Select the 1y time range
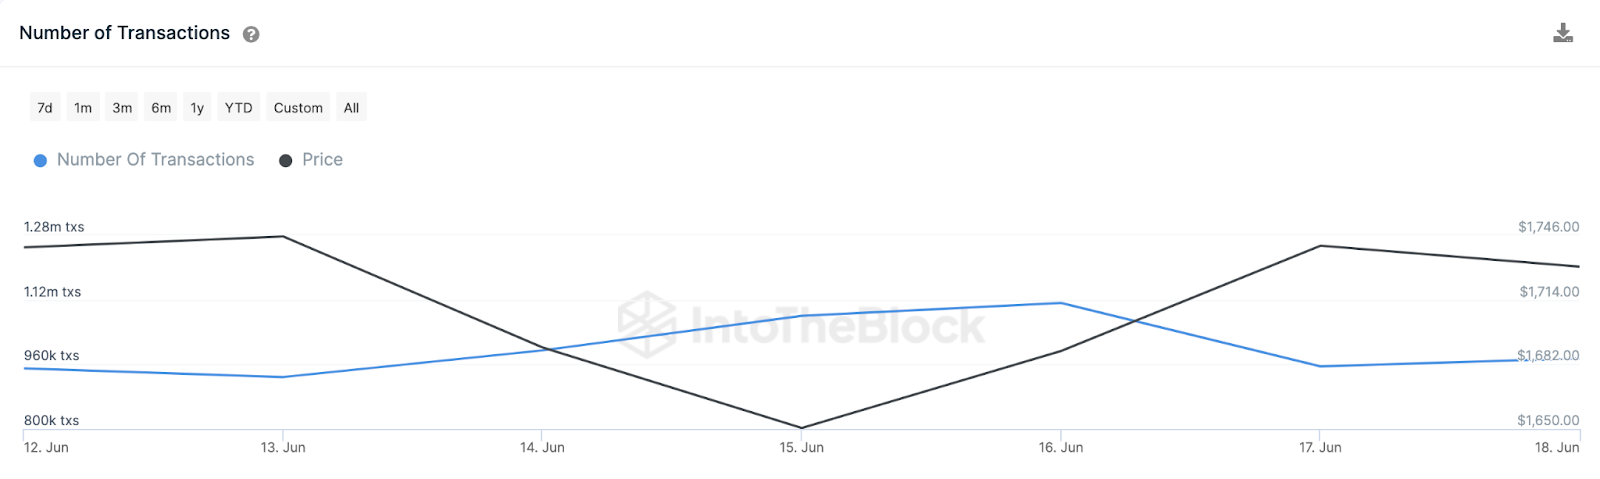Viewport: 1600px width, 479px height. 197,108
